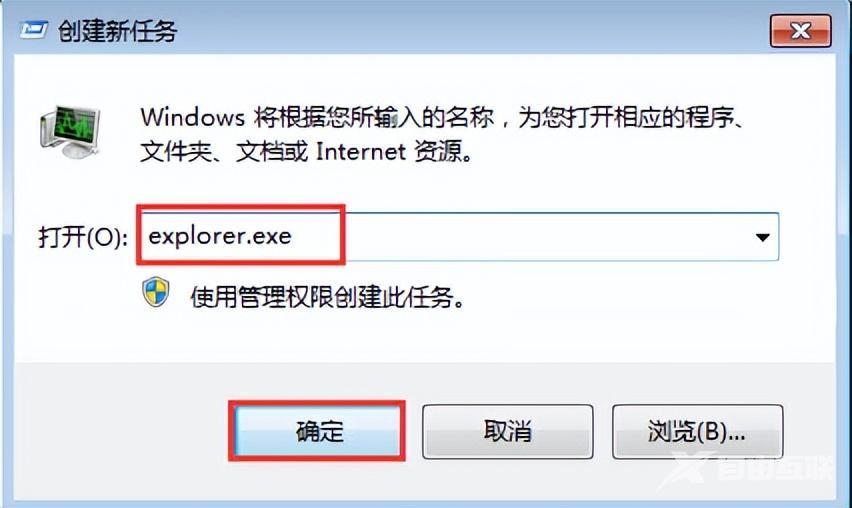Screen dimensions: 852x508
Task: Click the blue-yellow UAC shield icon
Action: click(156, 292)
